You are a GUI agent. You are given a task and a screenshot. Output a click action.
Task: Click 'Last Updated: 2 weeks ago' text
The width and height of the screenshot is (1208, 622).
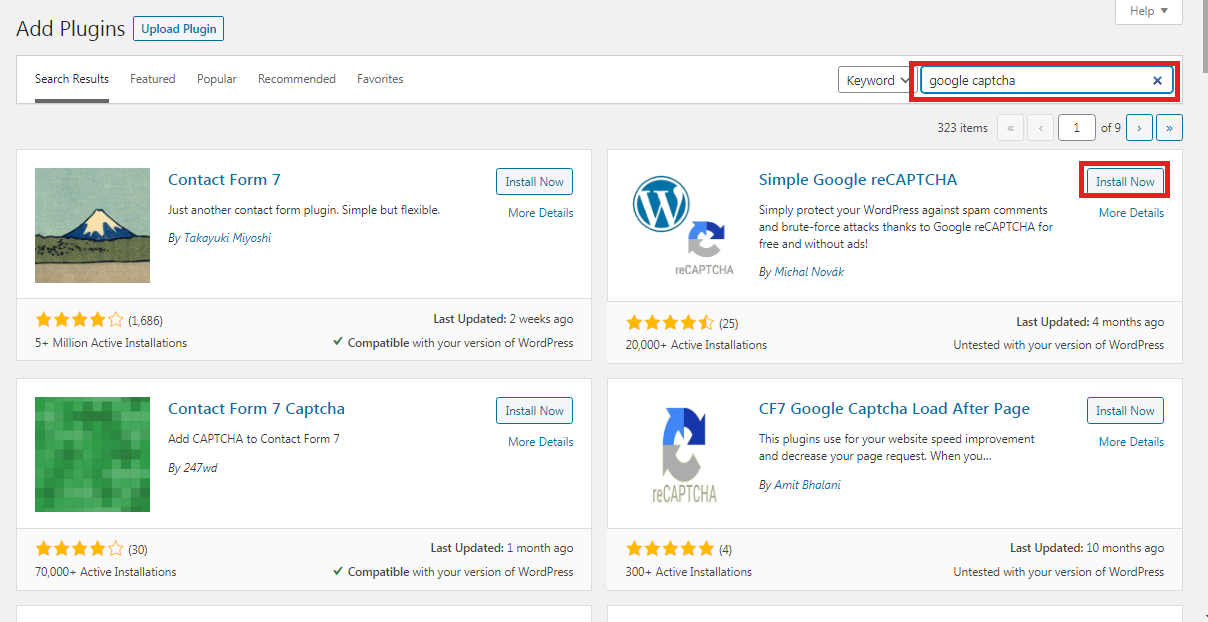pyautogui.click(x=503, y=319)
